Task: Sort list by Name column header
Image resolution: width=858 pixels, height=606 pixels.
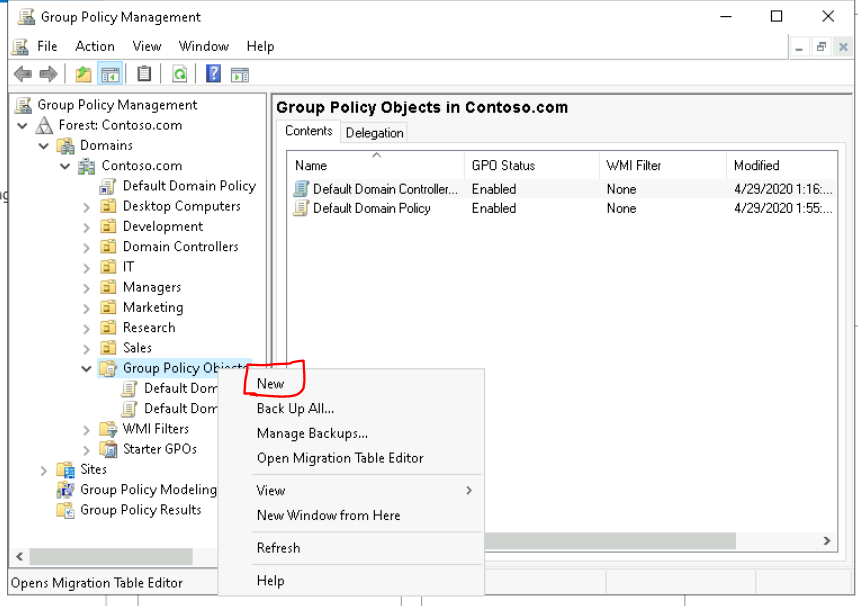Action: click(x=376, y=165)
